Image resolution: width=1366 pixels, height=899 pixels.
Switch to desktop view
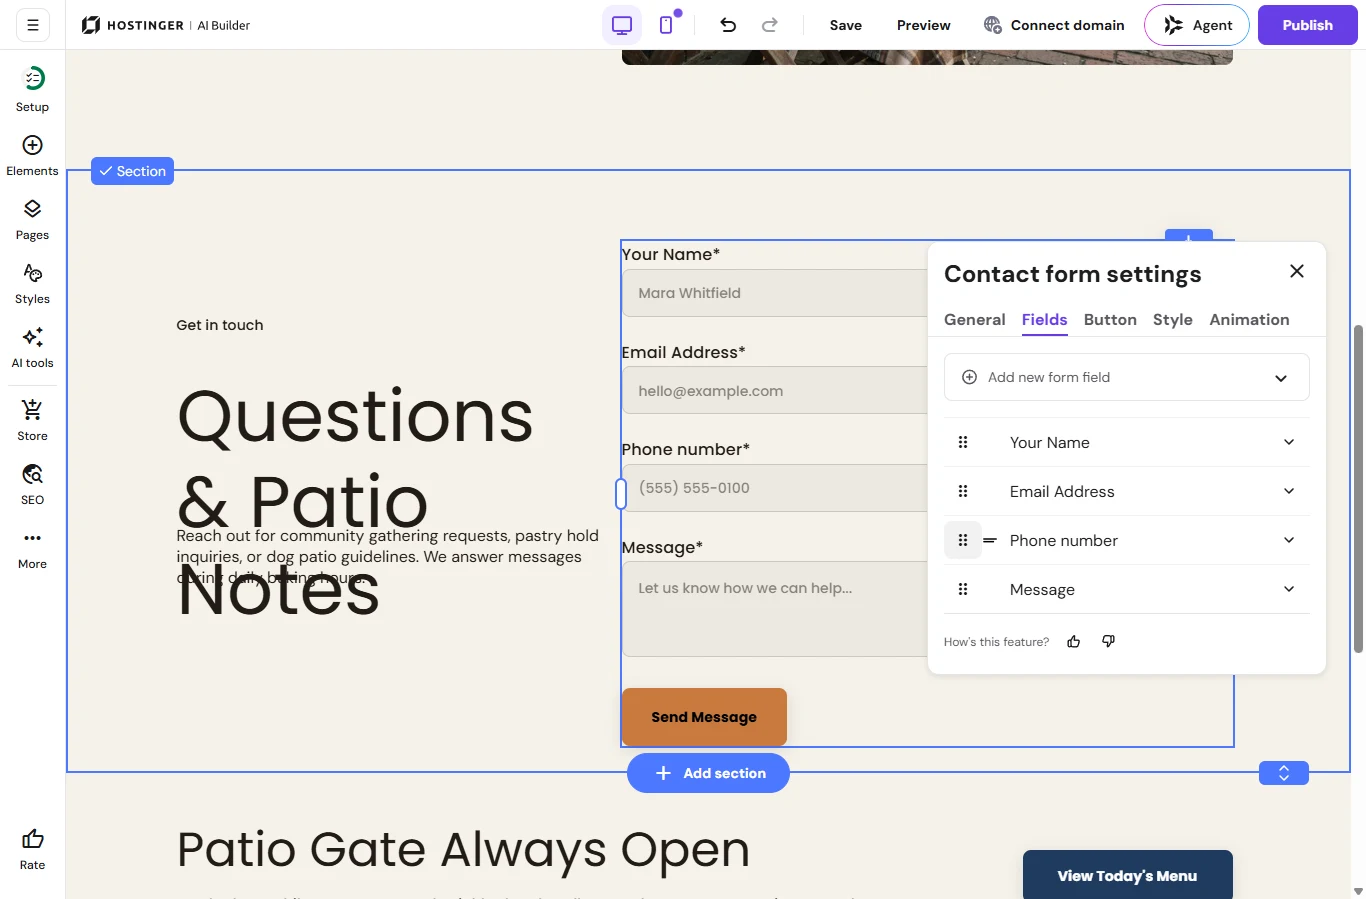(622, 25)
